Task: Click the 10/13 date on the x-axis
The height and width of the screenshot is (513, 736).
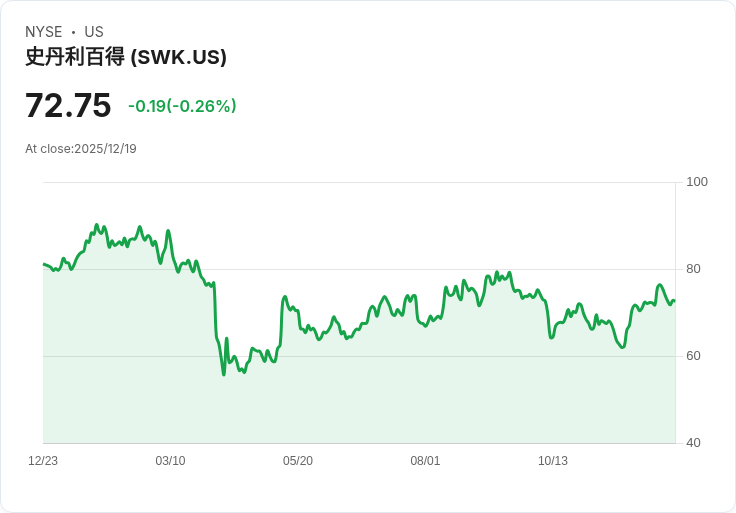Action: (x=553, y=461)
